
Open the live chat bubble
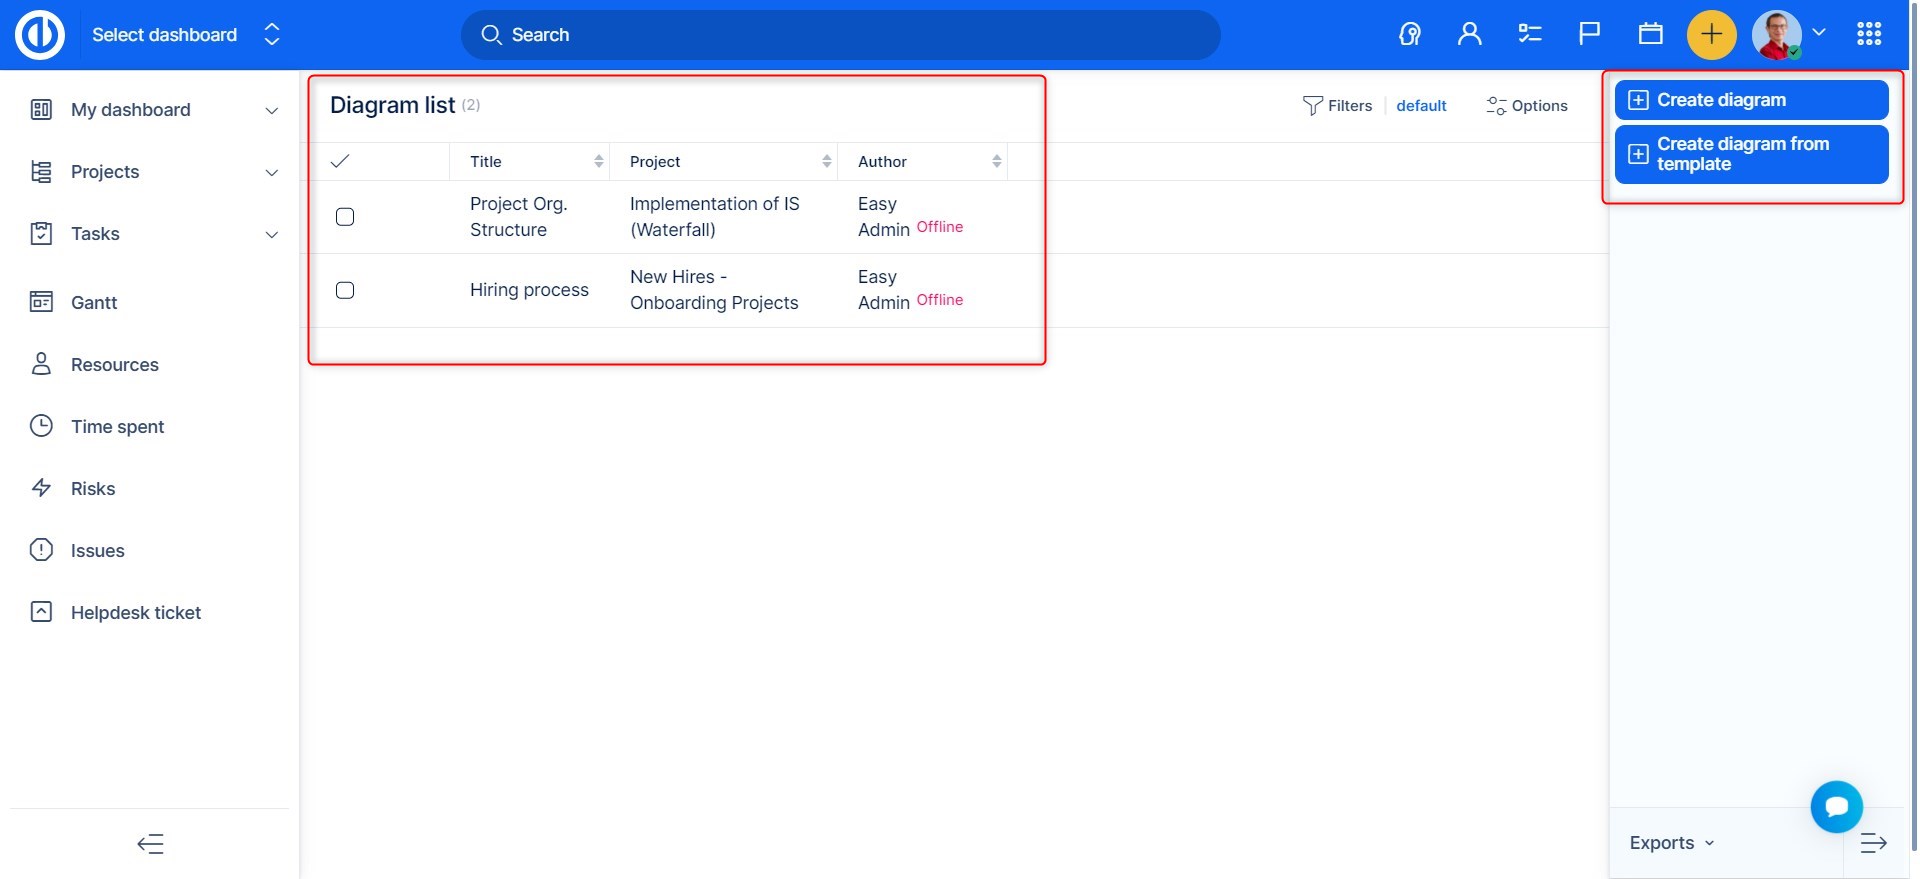[x=1836, y=807]
